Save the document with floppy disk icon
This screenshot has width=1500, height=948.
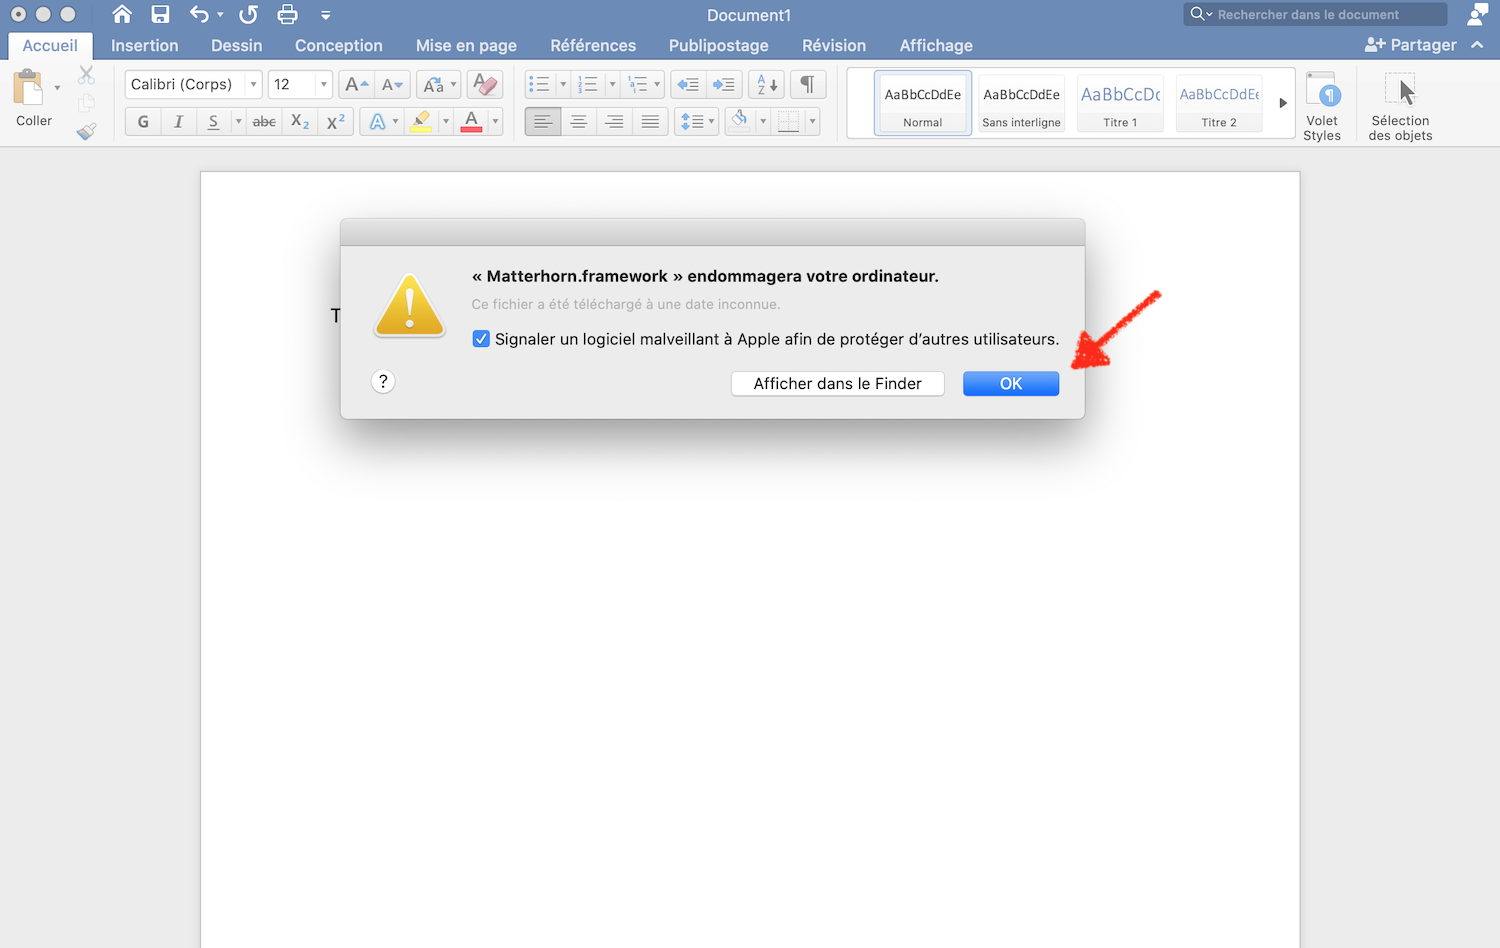pos(160,14)
